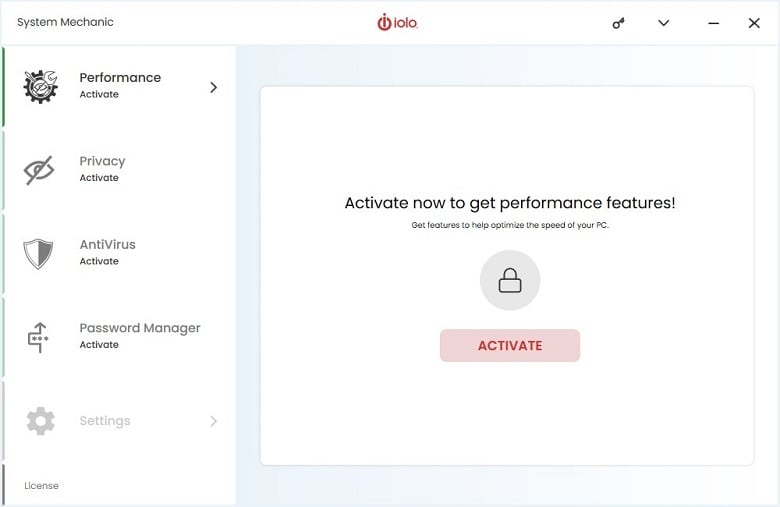Click the Privacy crossed-eye icon
This screenshot has width=780, height=507.
pyautogui.click(x=39, y=170)
